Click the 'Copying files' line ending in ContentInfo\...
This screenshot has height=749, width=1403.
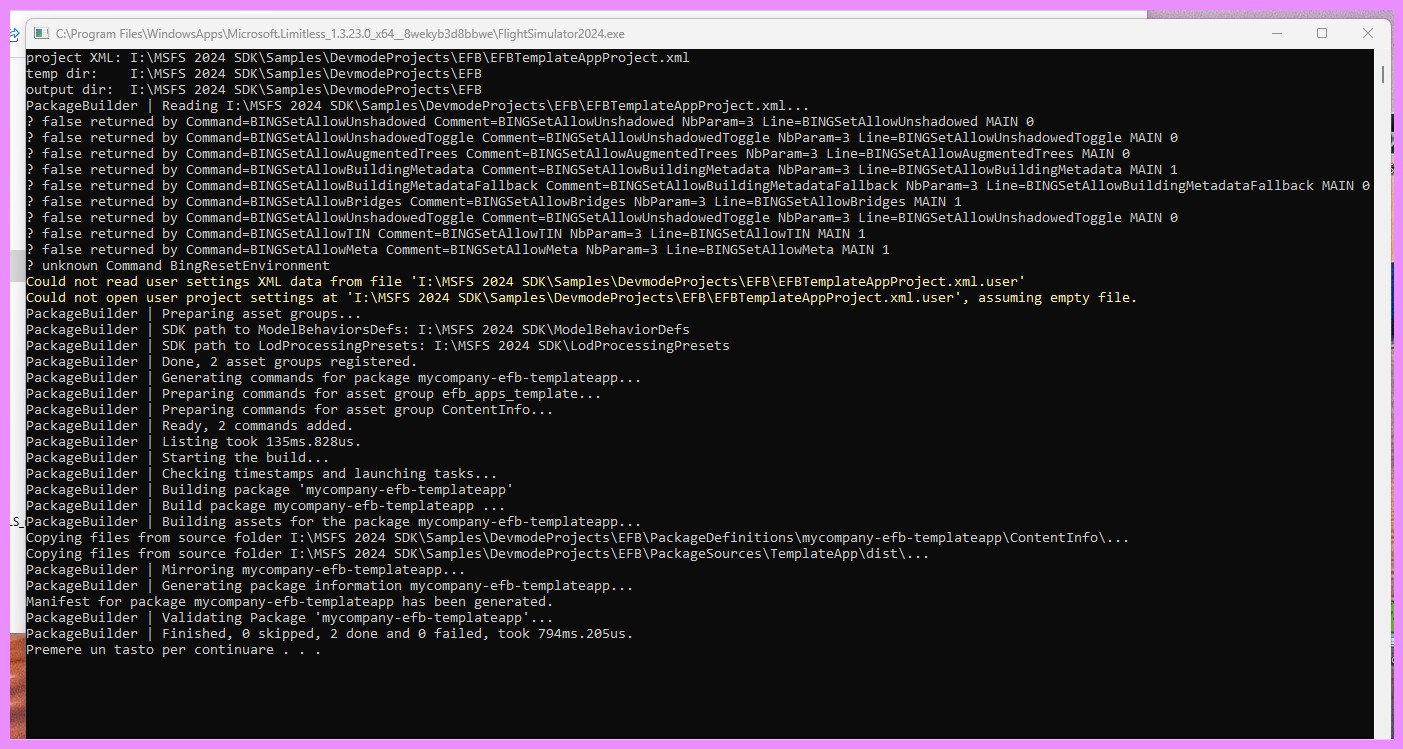[578, 538]
